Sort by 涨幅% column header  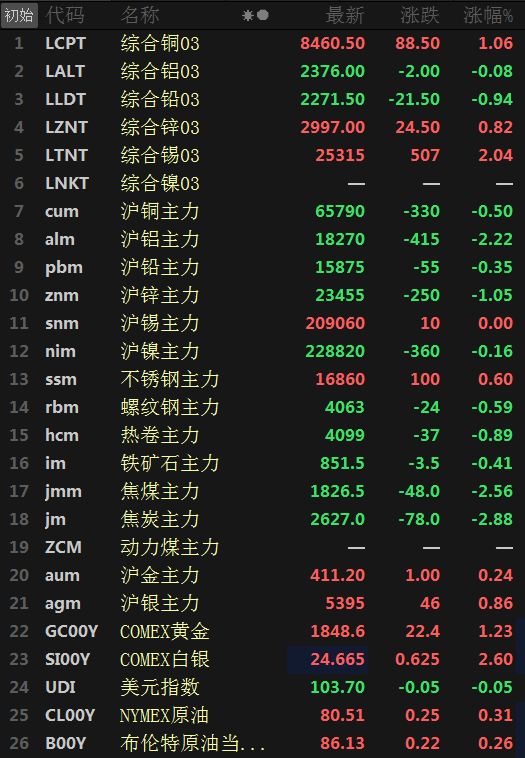[488, 15]
